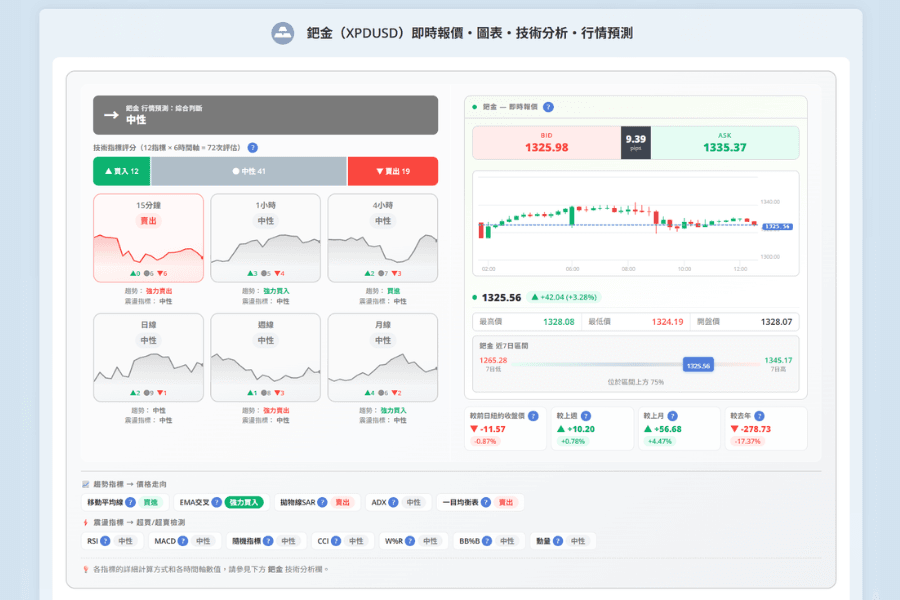
Task: Click the help icon for 動量
Action: pyautogui.click(x=557, y=541)
